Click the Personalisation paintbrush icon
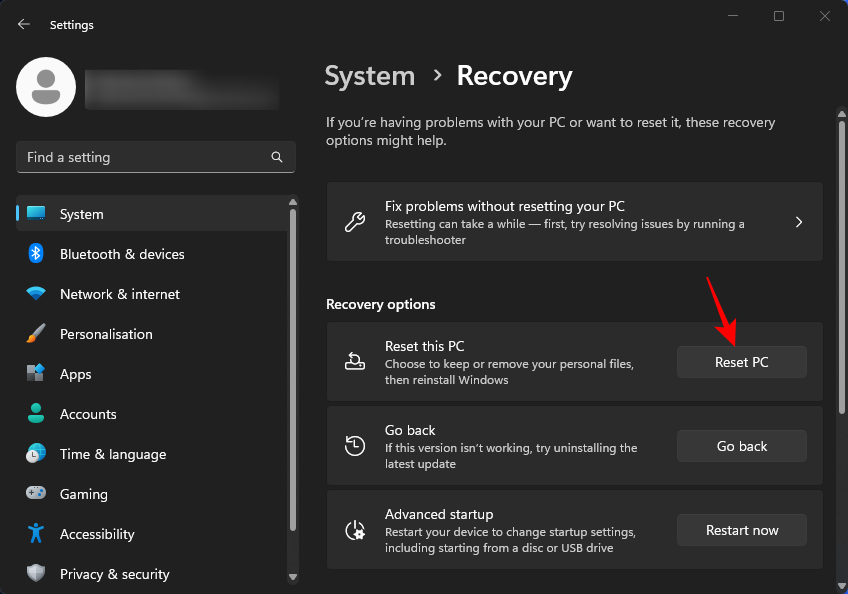848x594 pixels. (x=34, y=334)
